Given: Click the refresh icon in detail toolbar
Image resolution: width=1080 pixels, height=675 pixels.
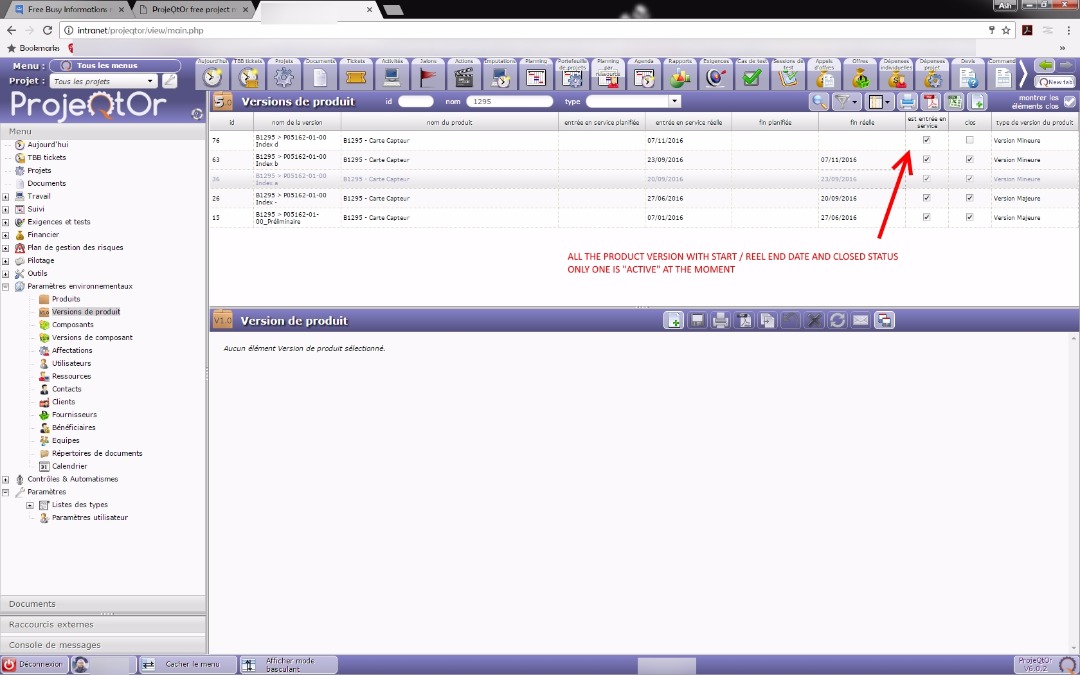Looking at the screenshot, I should [837, 320].
